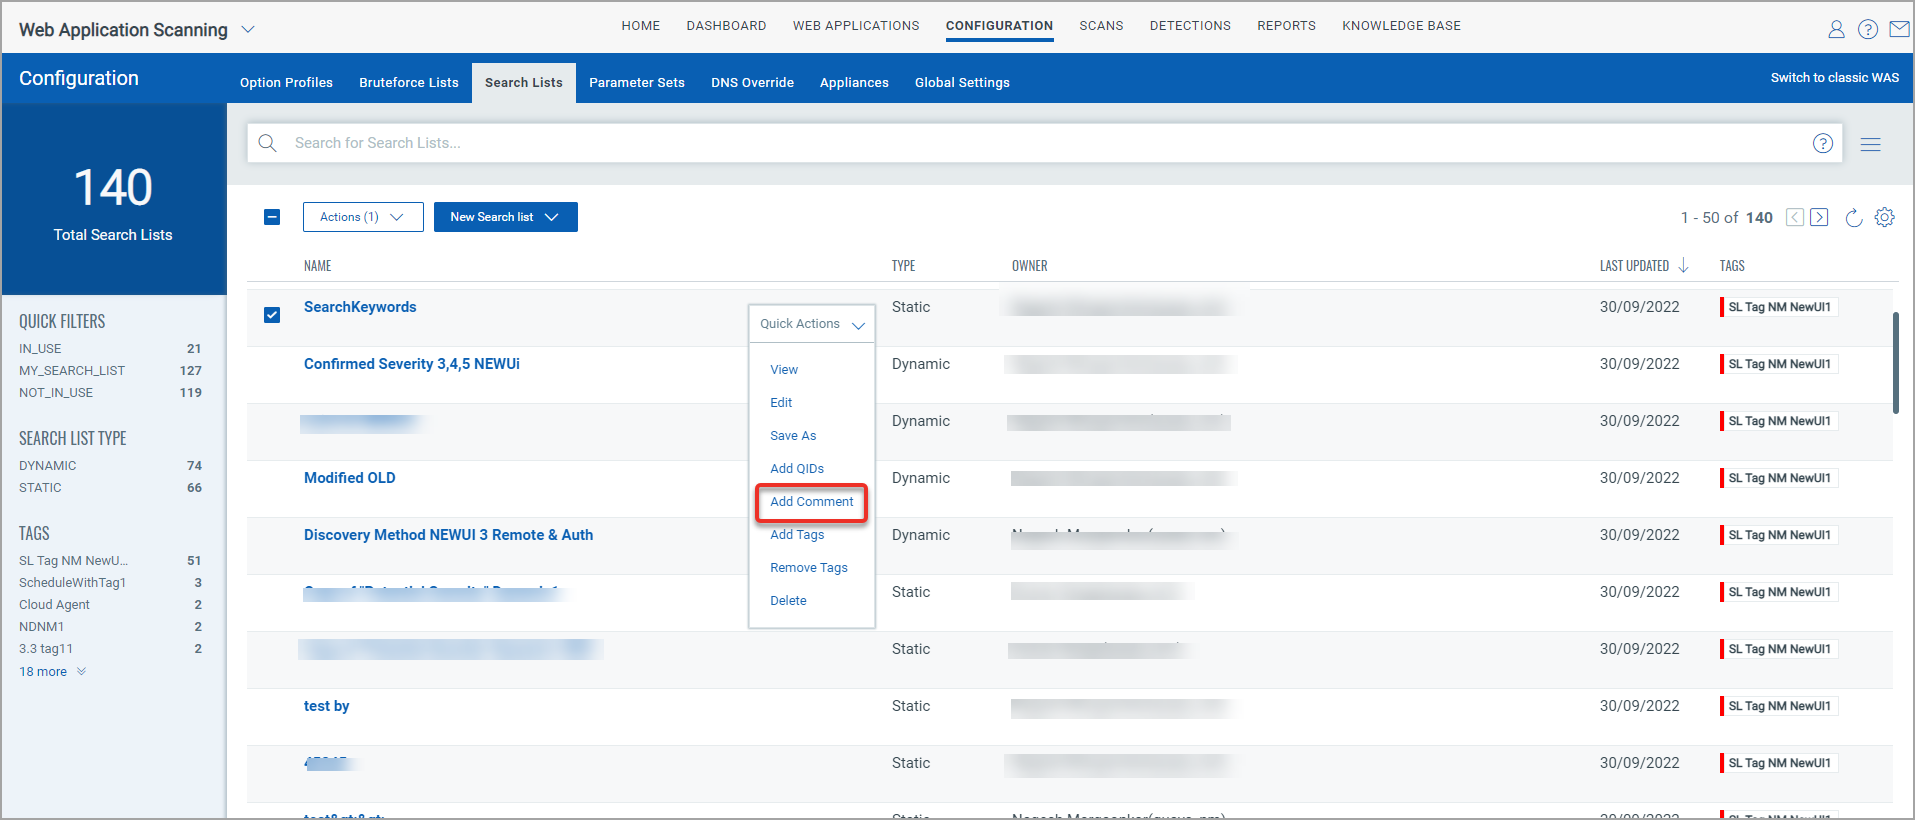
Task: Toggle the select-all checkbox in header
Action: [x=272, y=217]
